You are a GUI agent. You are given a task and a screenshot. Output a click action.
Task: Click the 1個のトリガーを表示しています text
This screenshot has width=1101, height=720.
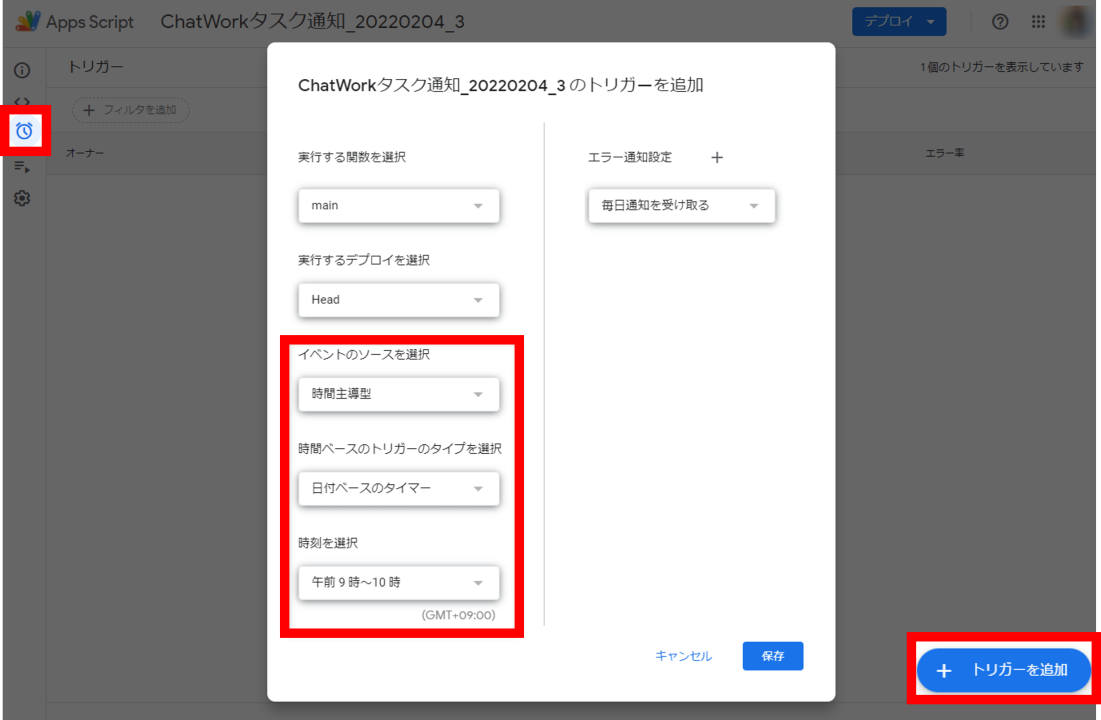click(x=1002, y=67)
